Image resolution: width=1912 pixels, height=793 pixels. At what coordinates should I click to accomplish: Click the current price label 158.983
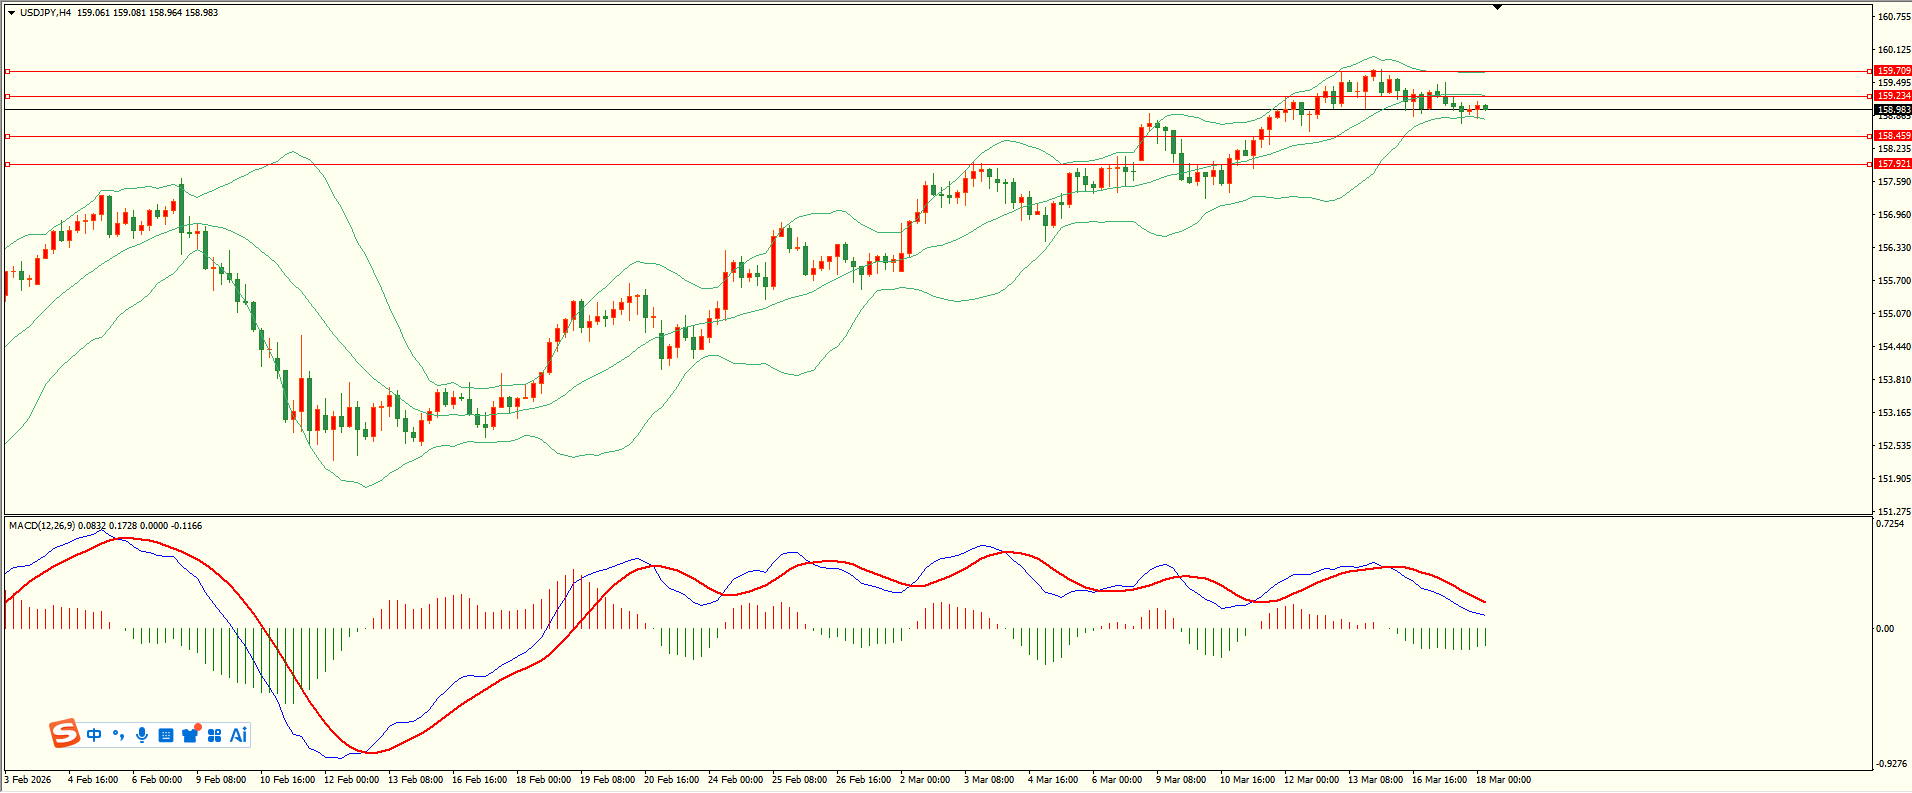(1893, 110)
